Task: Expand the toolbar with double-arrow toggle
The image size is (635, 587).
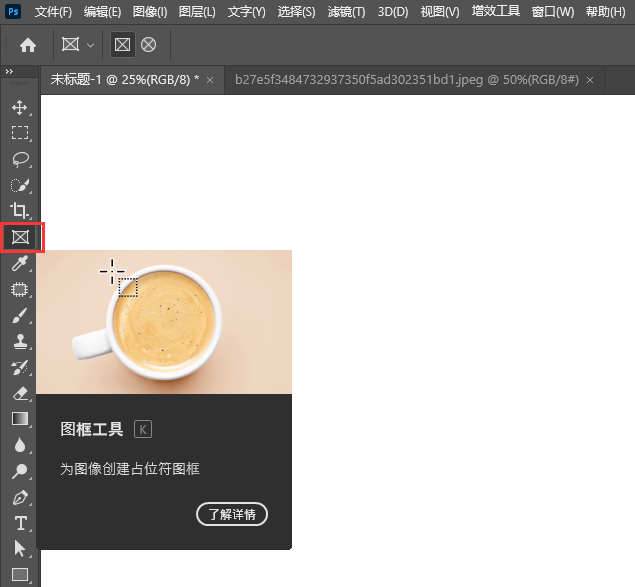Action: click(9, 72)
